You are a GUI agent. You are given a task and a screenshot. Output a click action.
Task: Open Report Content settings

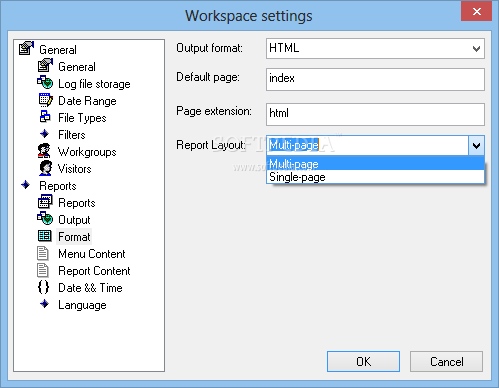click(x=94, y=271)
